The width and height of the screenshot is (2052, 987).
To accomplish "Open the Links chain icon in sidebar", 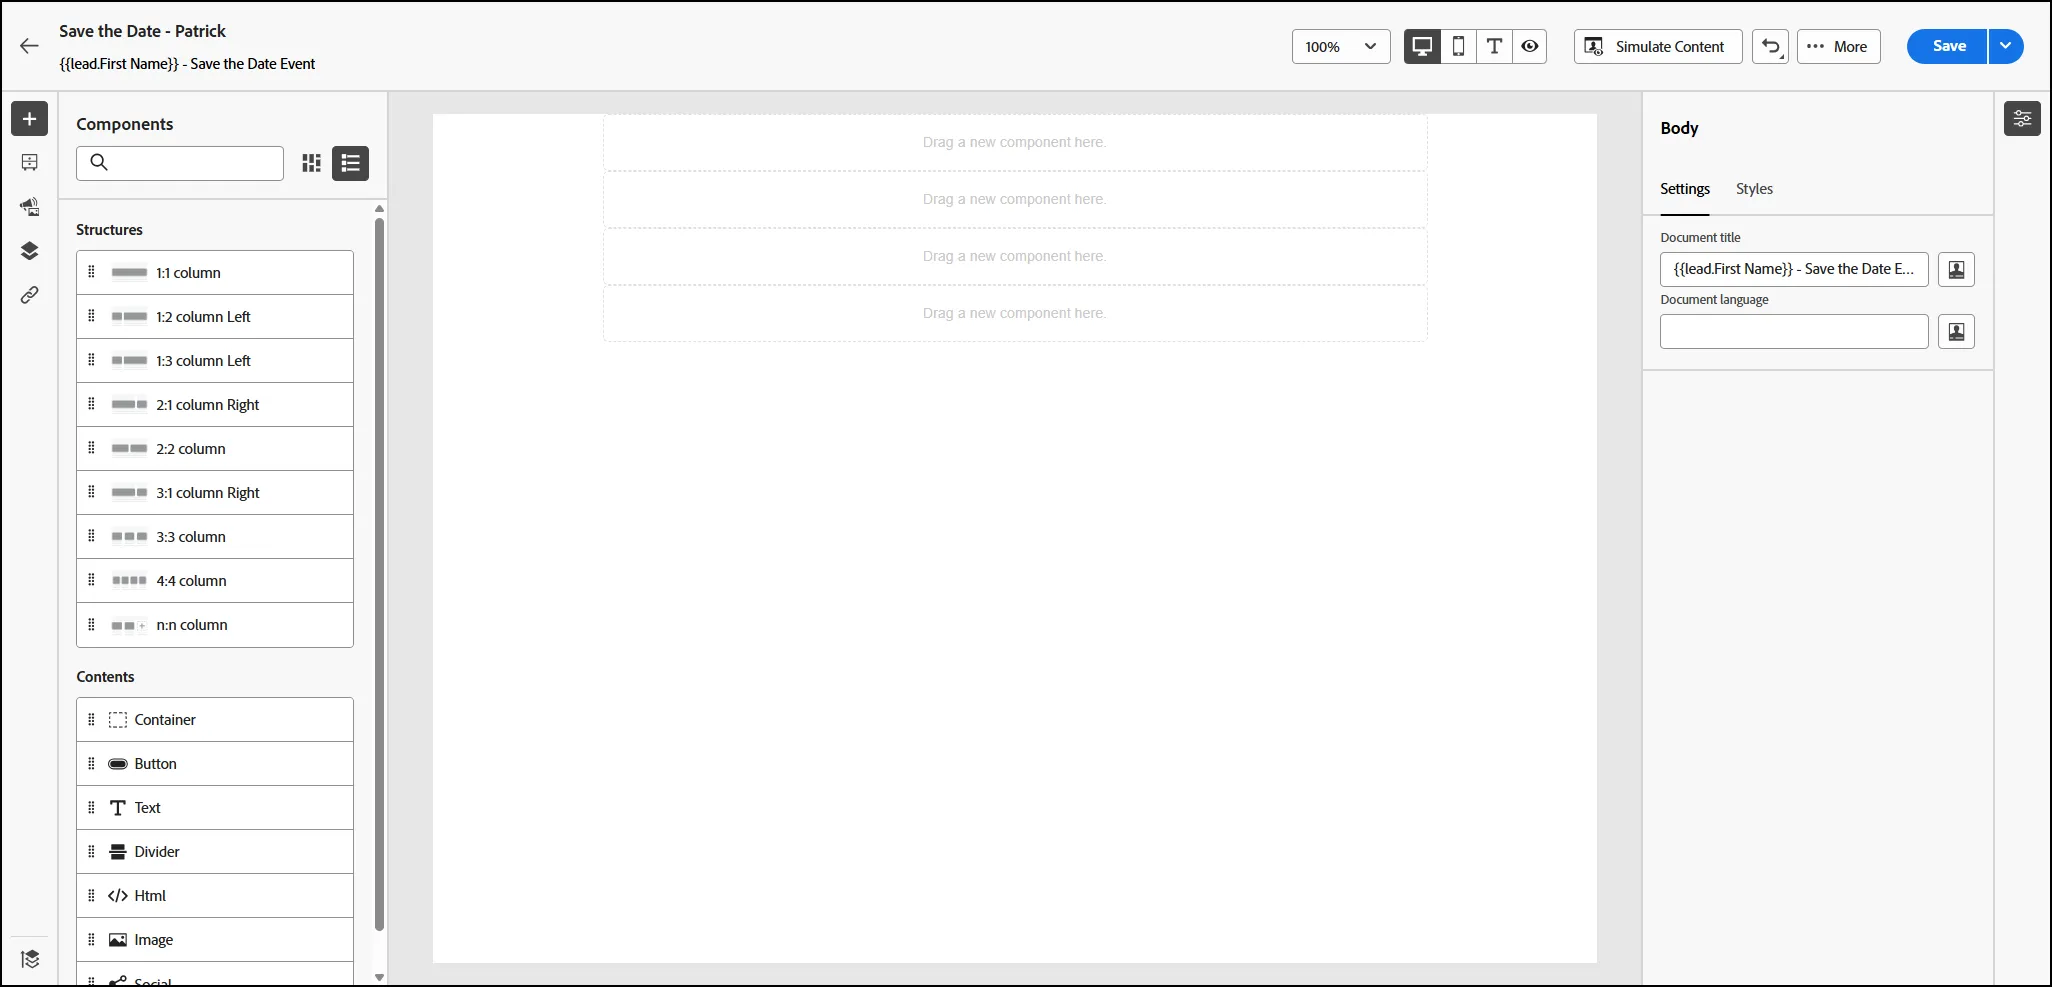I will (30, 295).
